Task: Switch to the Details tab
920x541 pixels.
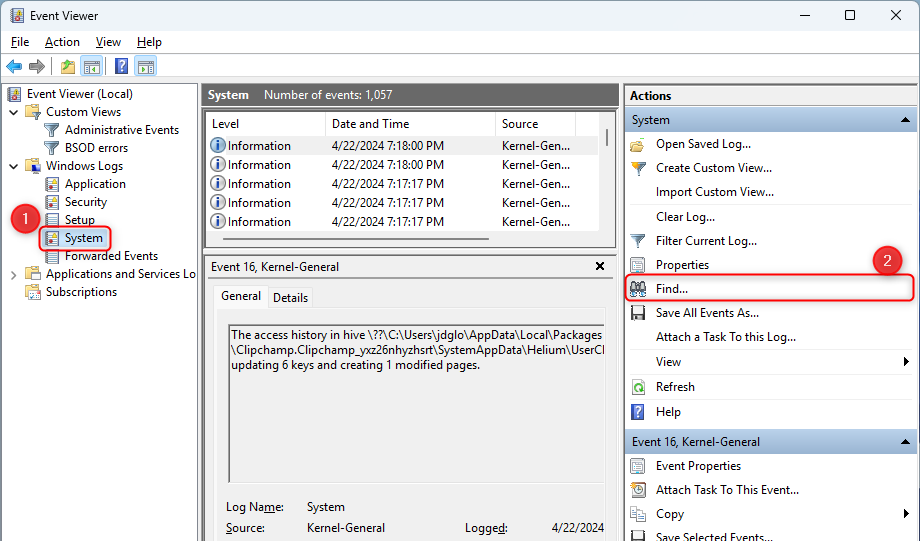Action: pos(290,297)
